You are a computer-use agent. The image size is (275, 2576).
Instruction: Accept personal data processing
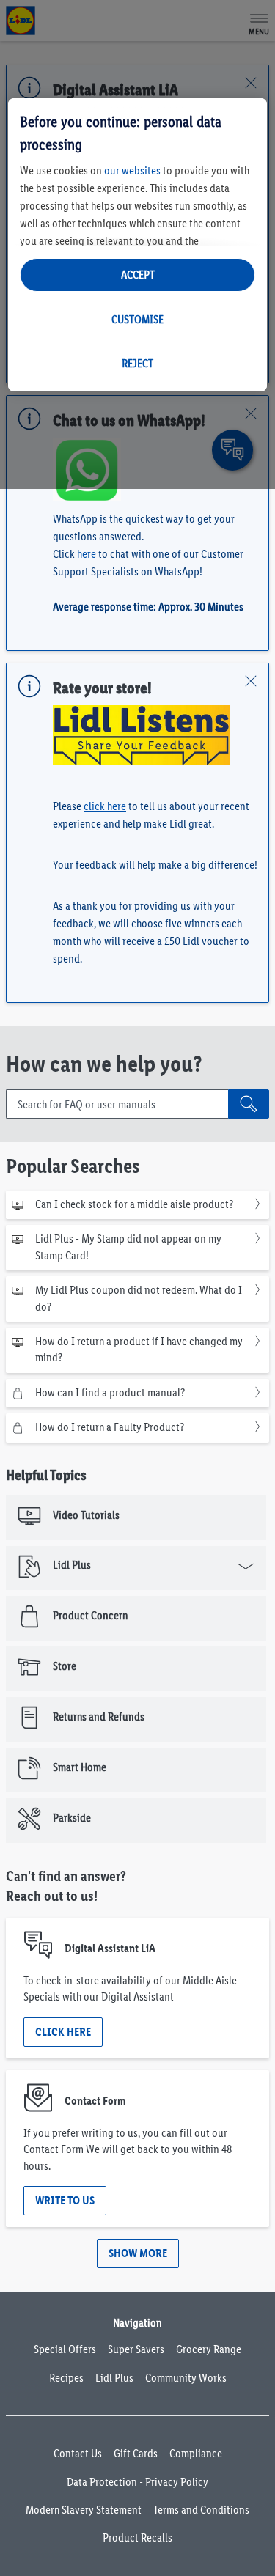[137, 275]
